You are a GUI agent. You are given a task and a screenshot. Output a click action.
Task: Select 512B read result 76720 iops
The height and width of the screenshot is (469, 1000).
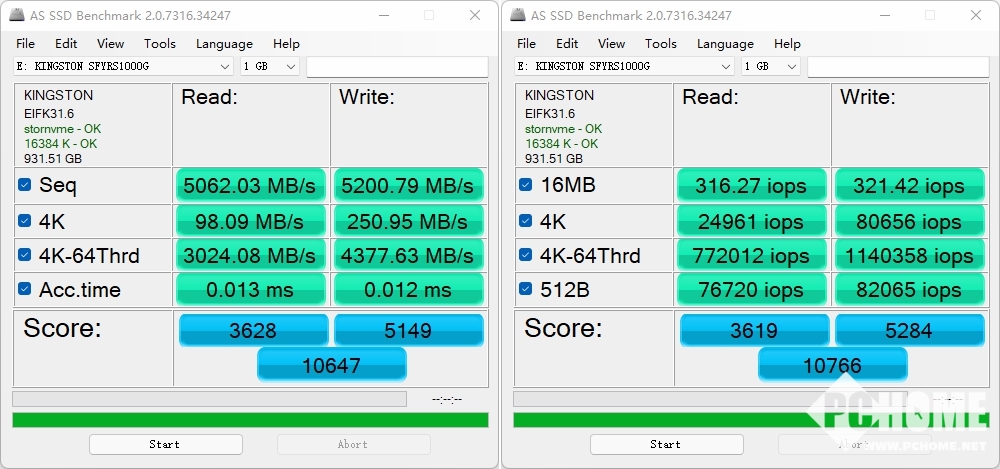pos(751,290)
